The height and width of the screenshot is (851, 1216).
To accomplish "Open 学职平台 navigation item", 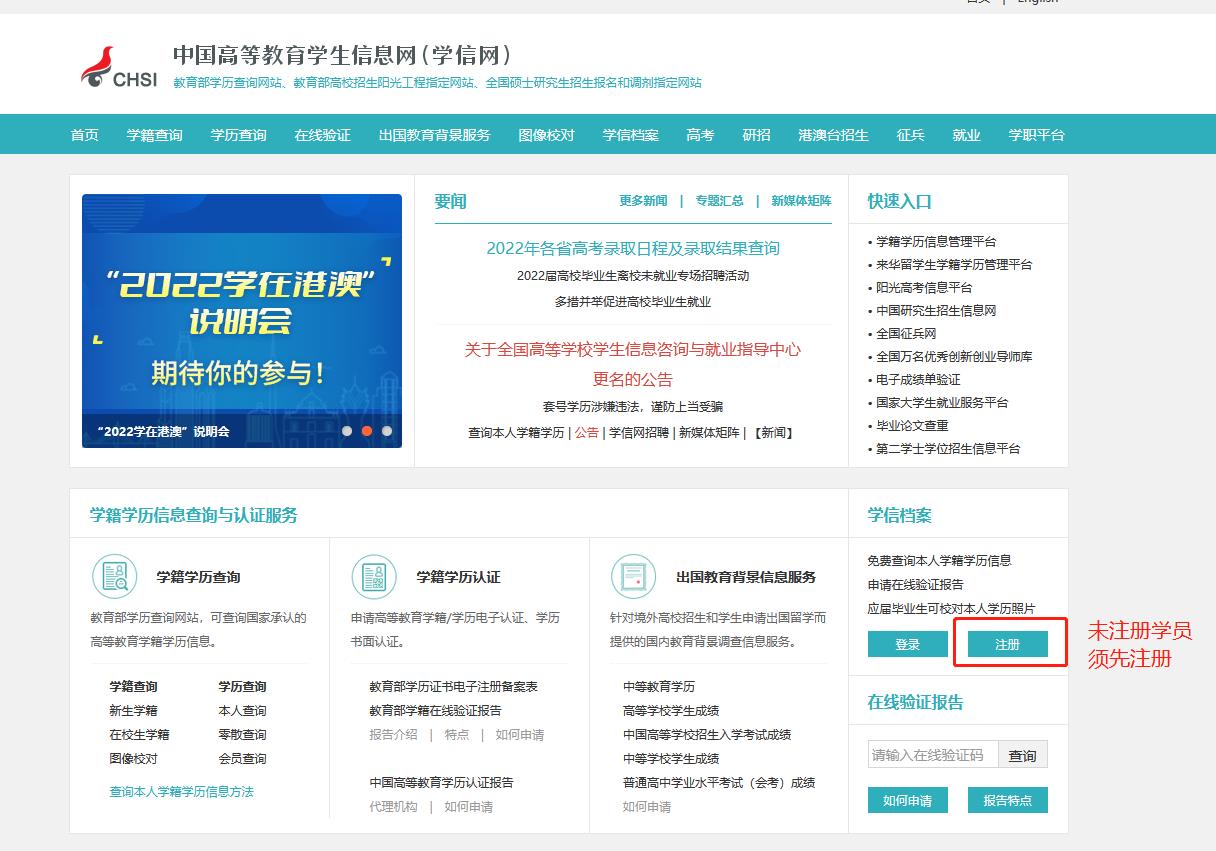I will [x=1037, y=135].
